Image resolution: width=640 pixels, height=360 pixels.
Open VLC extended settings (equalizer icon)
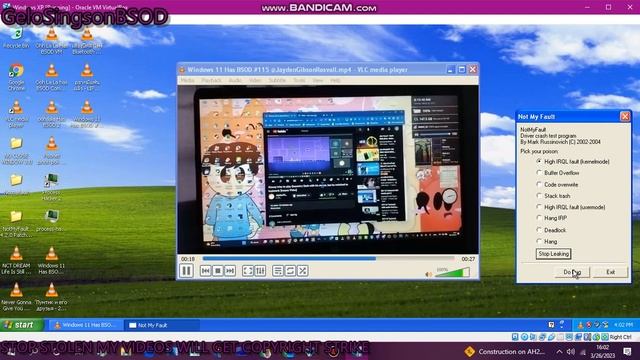pyautogui.click(x=260, y=271)
